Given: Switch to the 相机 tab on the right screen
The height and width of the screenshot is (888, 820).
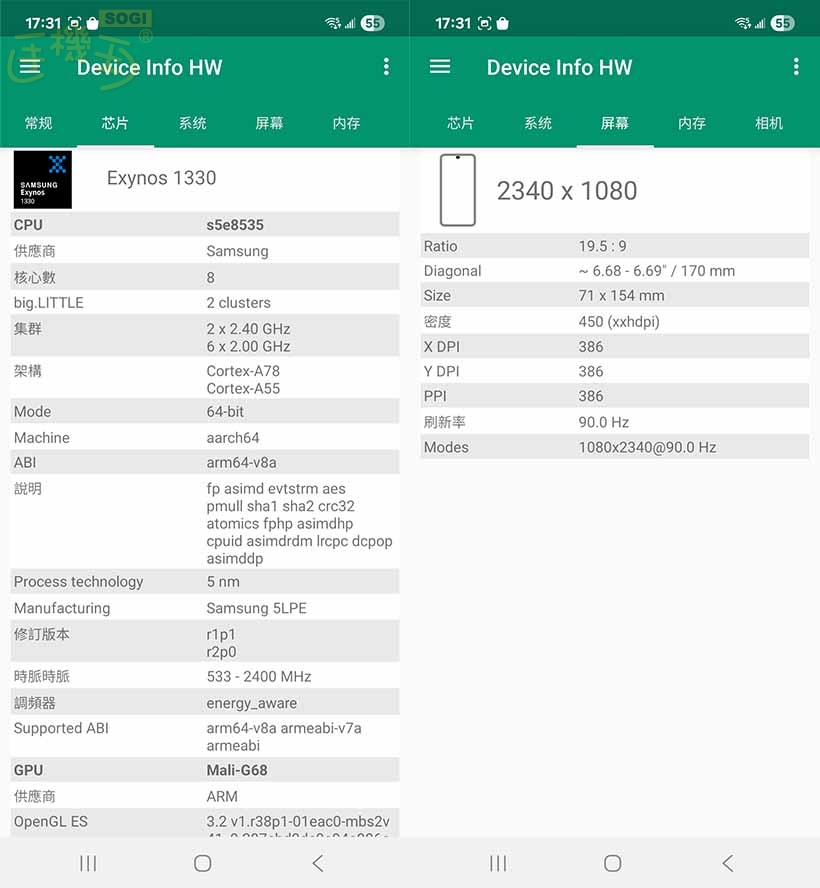Looking at the screenshot, I should (x=769, y=123).
